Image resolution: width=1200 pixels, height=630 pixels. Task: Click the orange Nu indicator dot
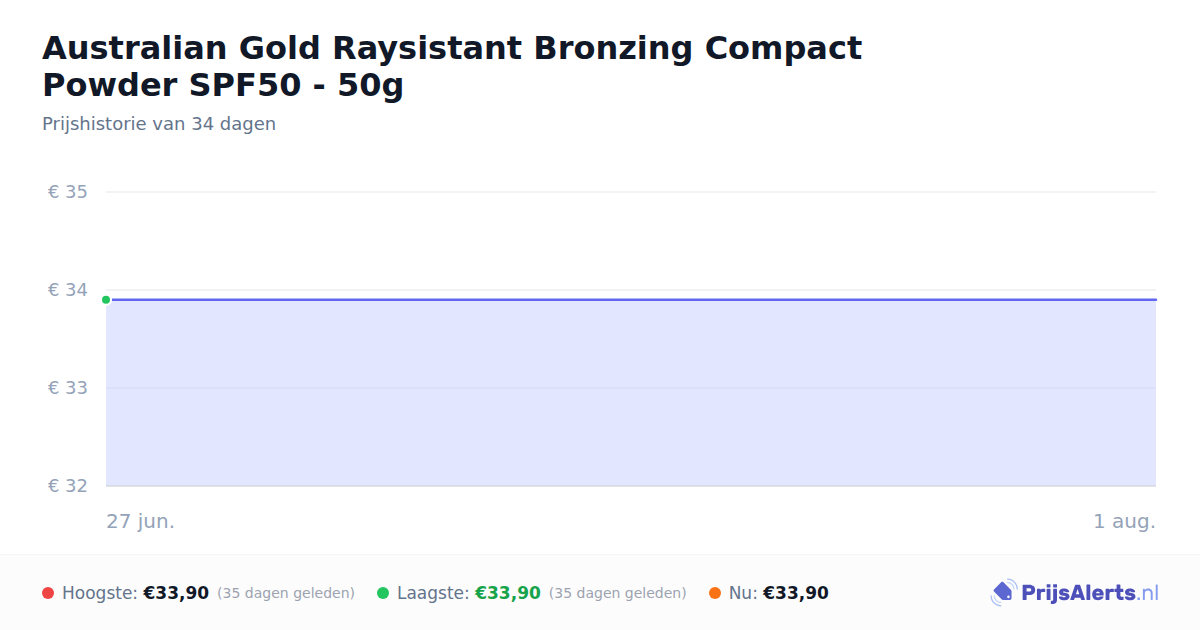715,593
